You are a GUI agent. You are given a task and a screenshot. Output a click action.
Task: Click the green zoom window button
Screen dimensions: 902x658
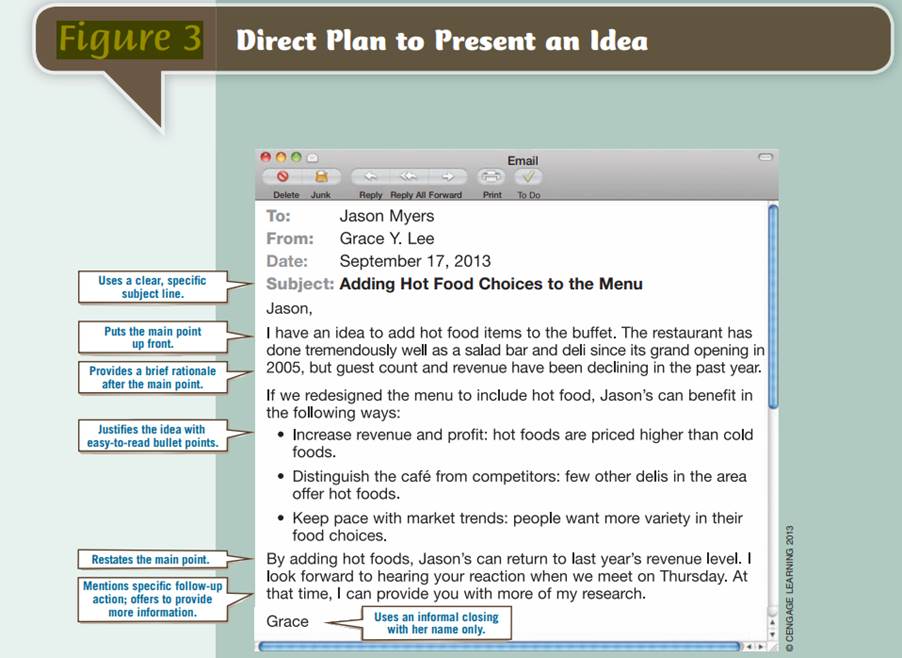(296, 157)
